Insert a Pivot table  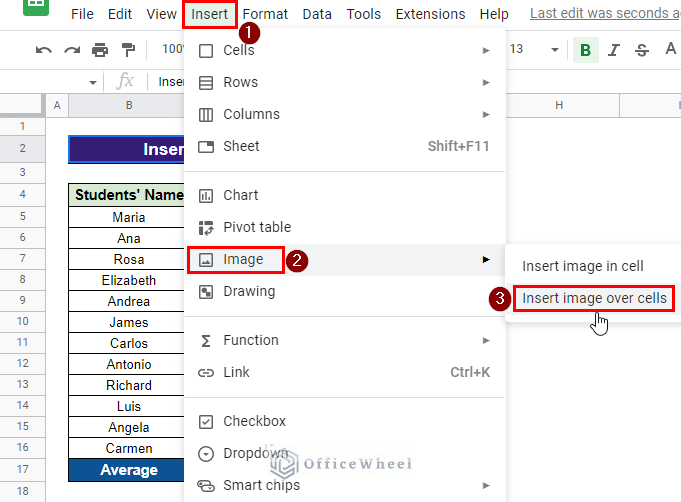pos(257,227)
